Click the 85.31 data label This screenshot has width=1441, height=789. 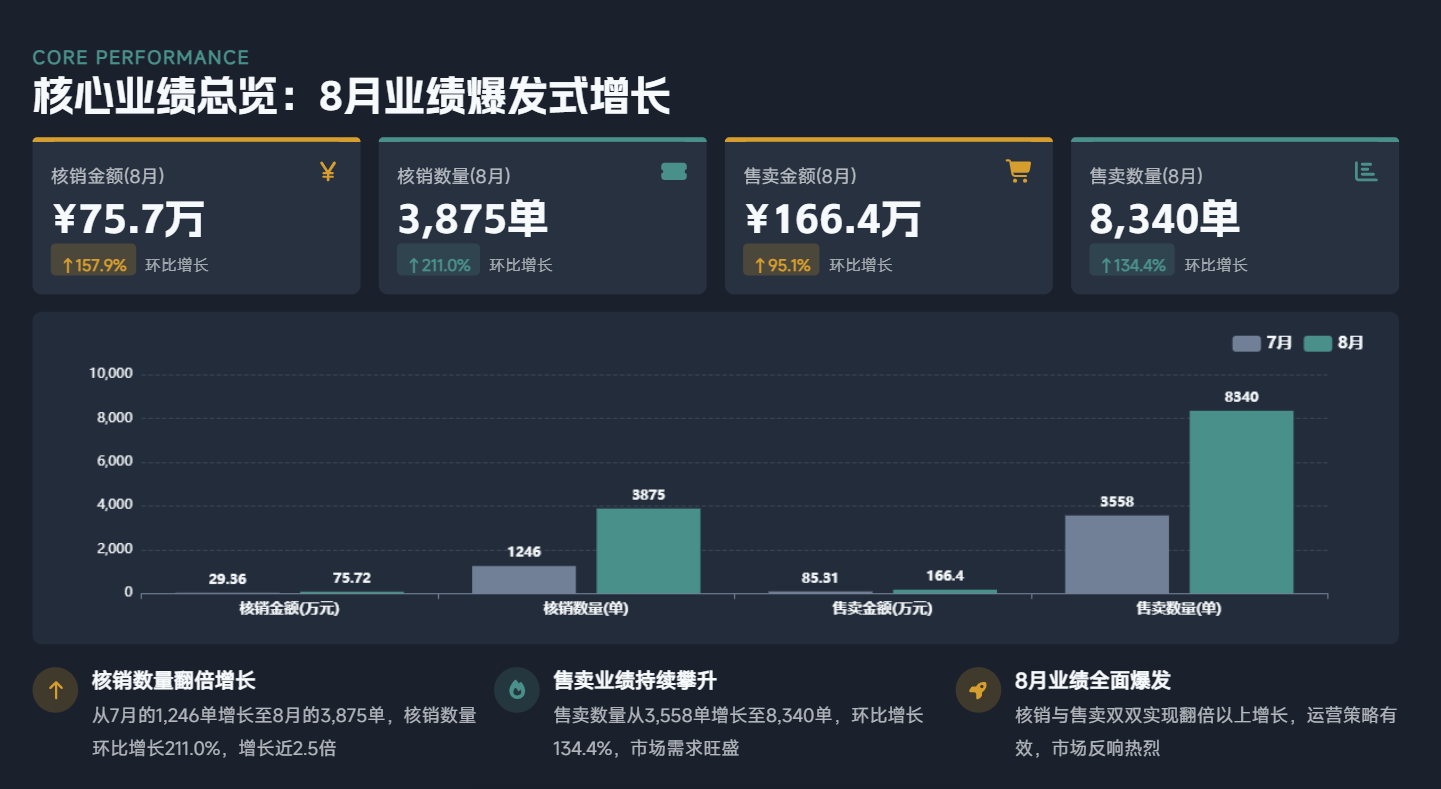821,578
